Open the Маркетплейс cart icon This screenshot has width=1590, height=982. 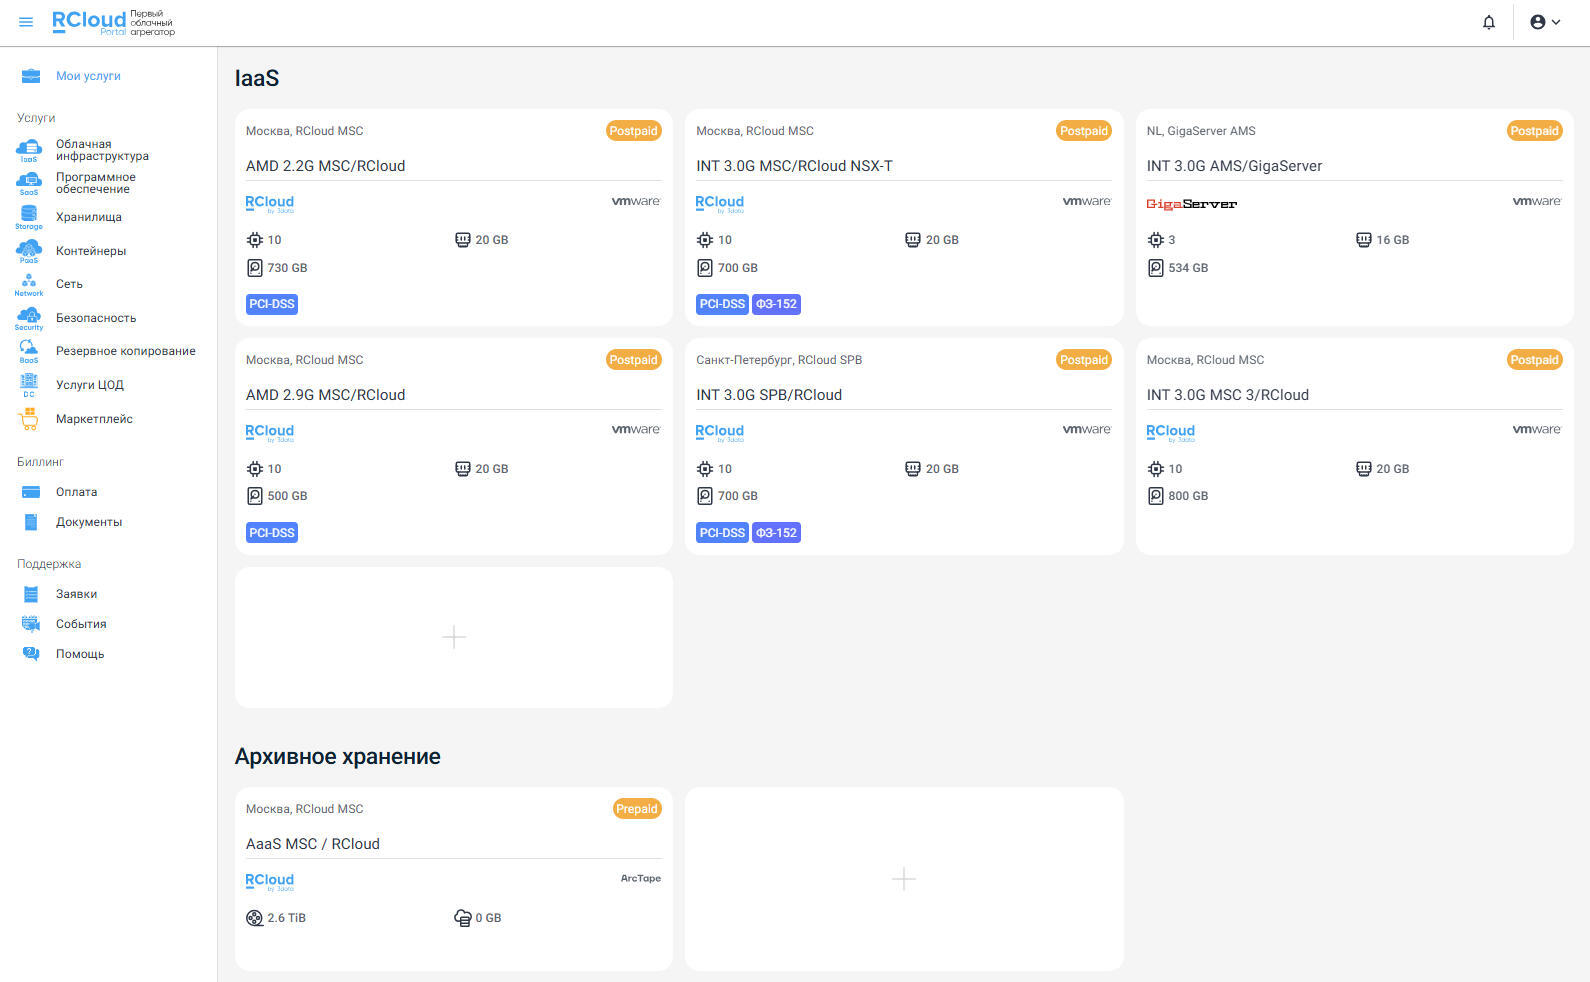click(29, 419)
